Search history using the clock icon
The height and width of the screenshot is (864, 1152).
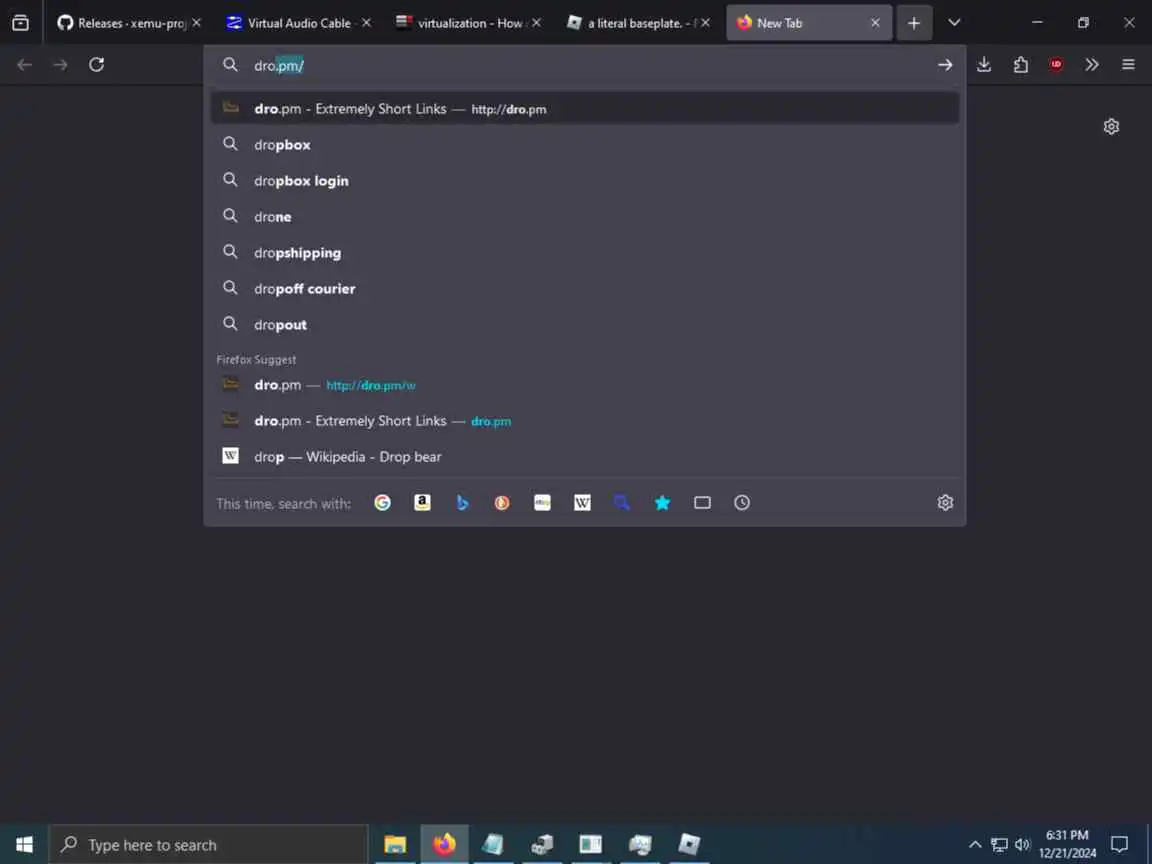click(742, 503)
